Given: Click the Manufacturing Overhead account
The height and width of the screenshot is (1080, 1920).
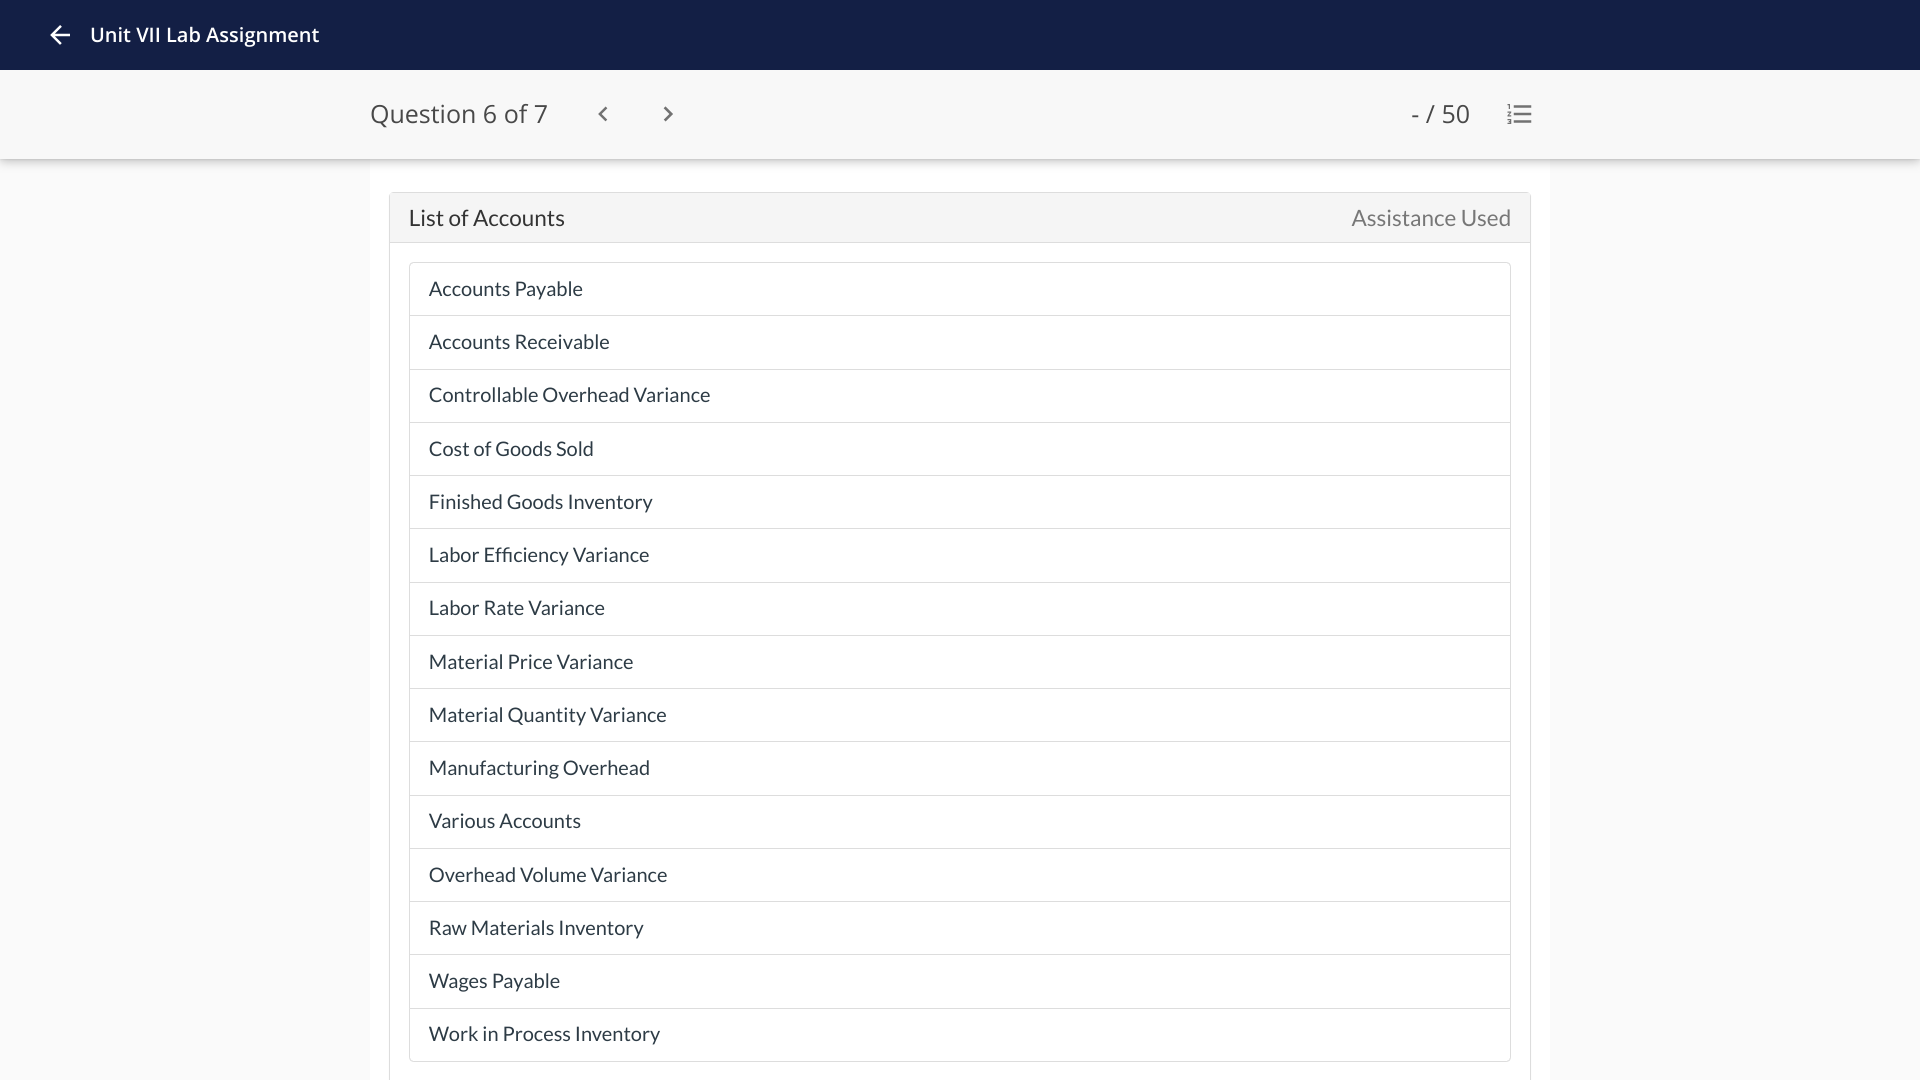Looking at the screenshot, I should tap(539, 768).
